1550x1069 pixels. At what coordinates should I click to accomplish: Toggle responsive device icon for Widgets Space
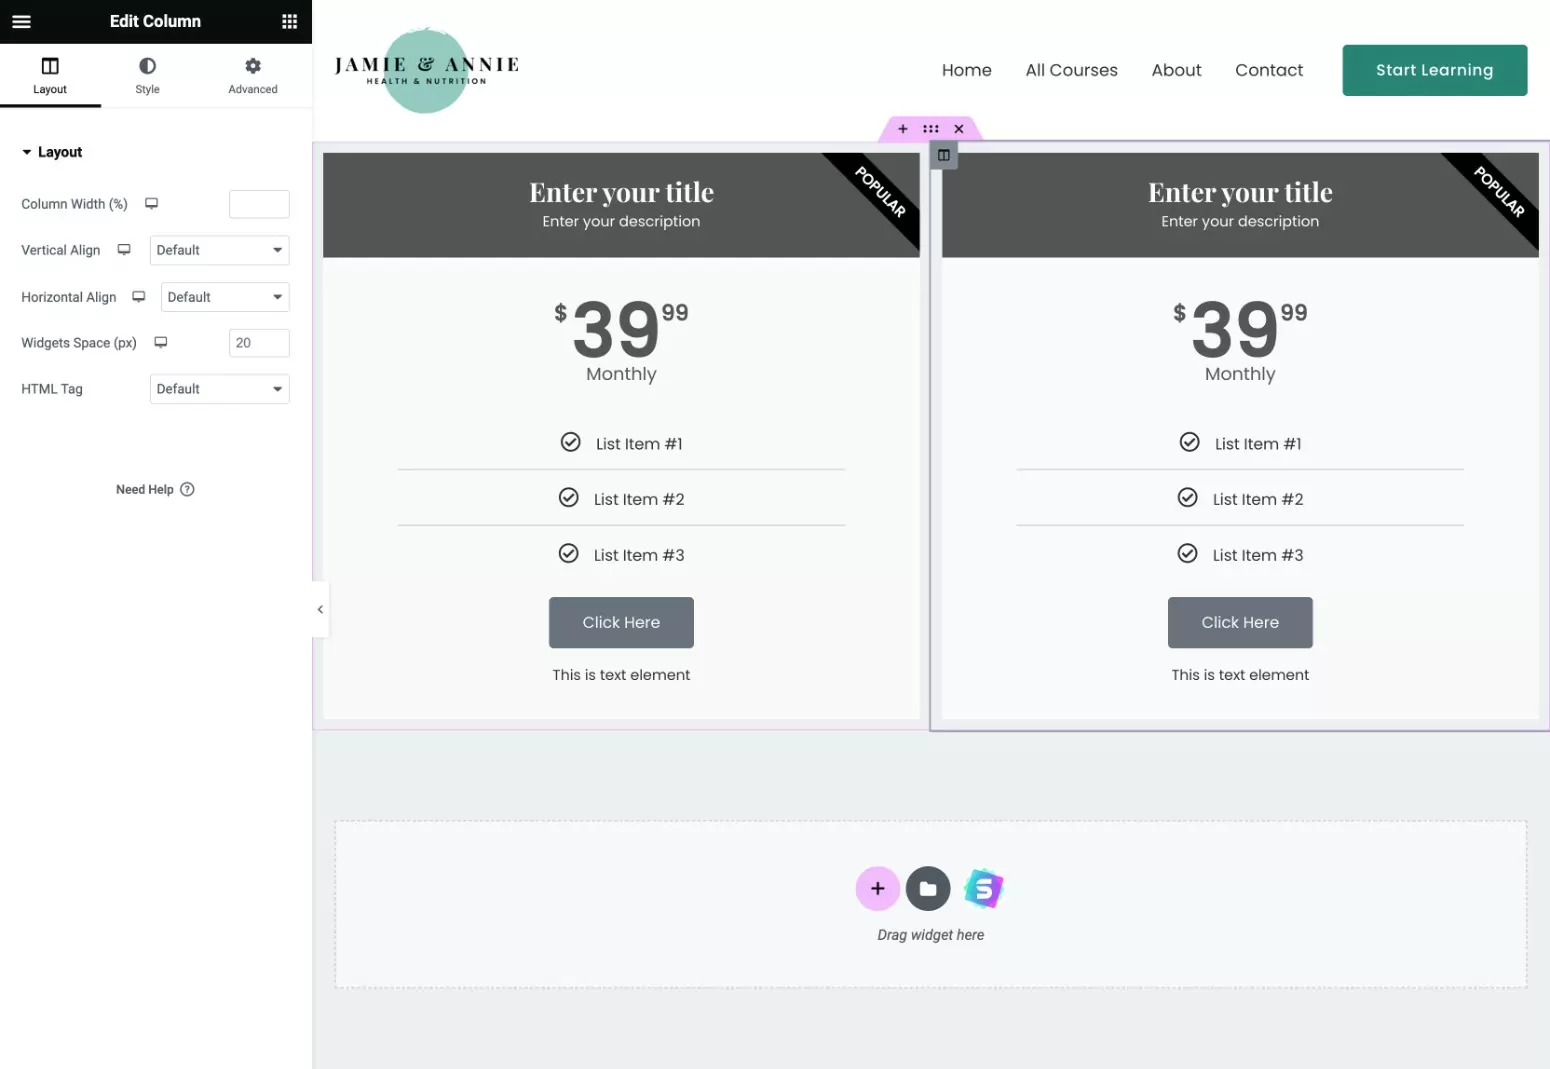click(x=160, y=342)
